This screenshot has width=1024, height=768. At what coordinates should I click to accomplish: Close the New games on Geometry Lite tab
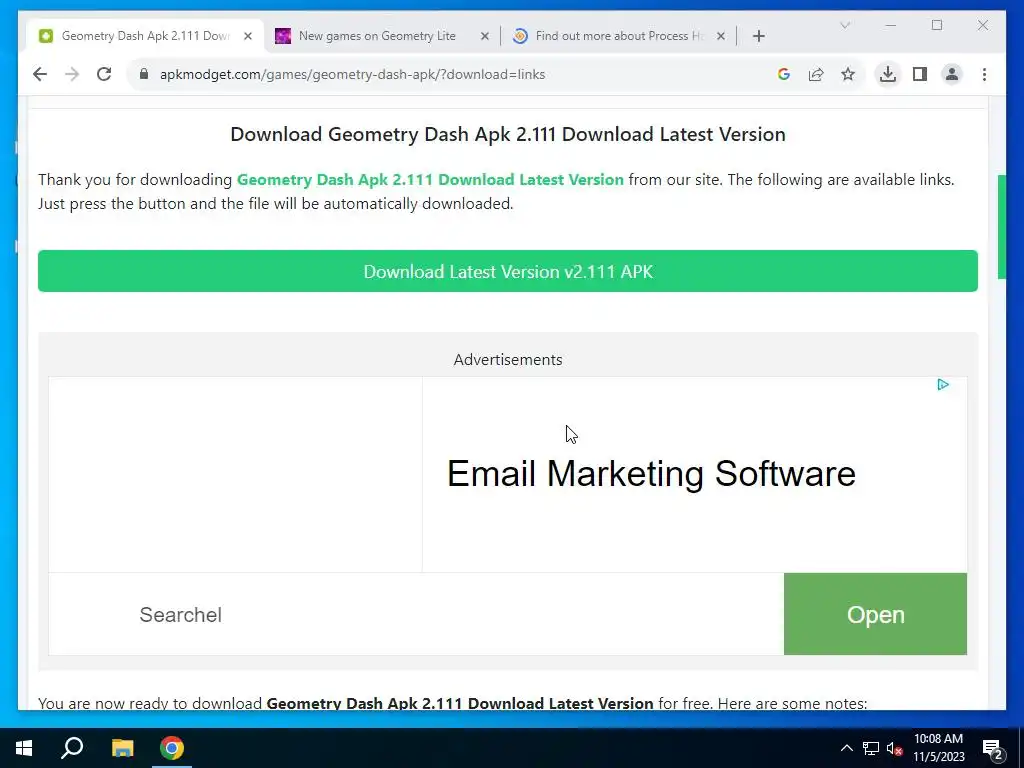coord(485,36)
